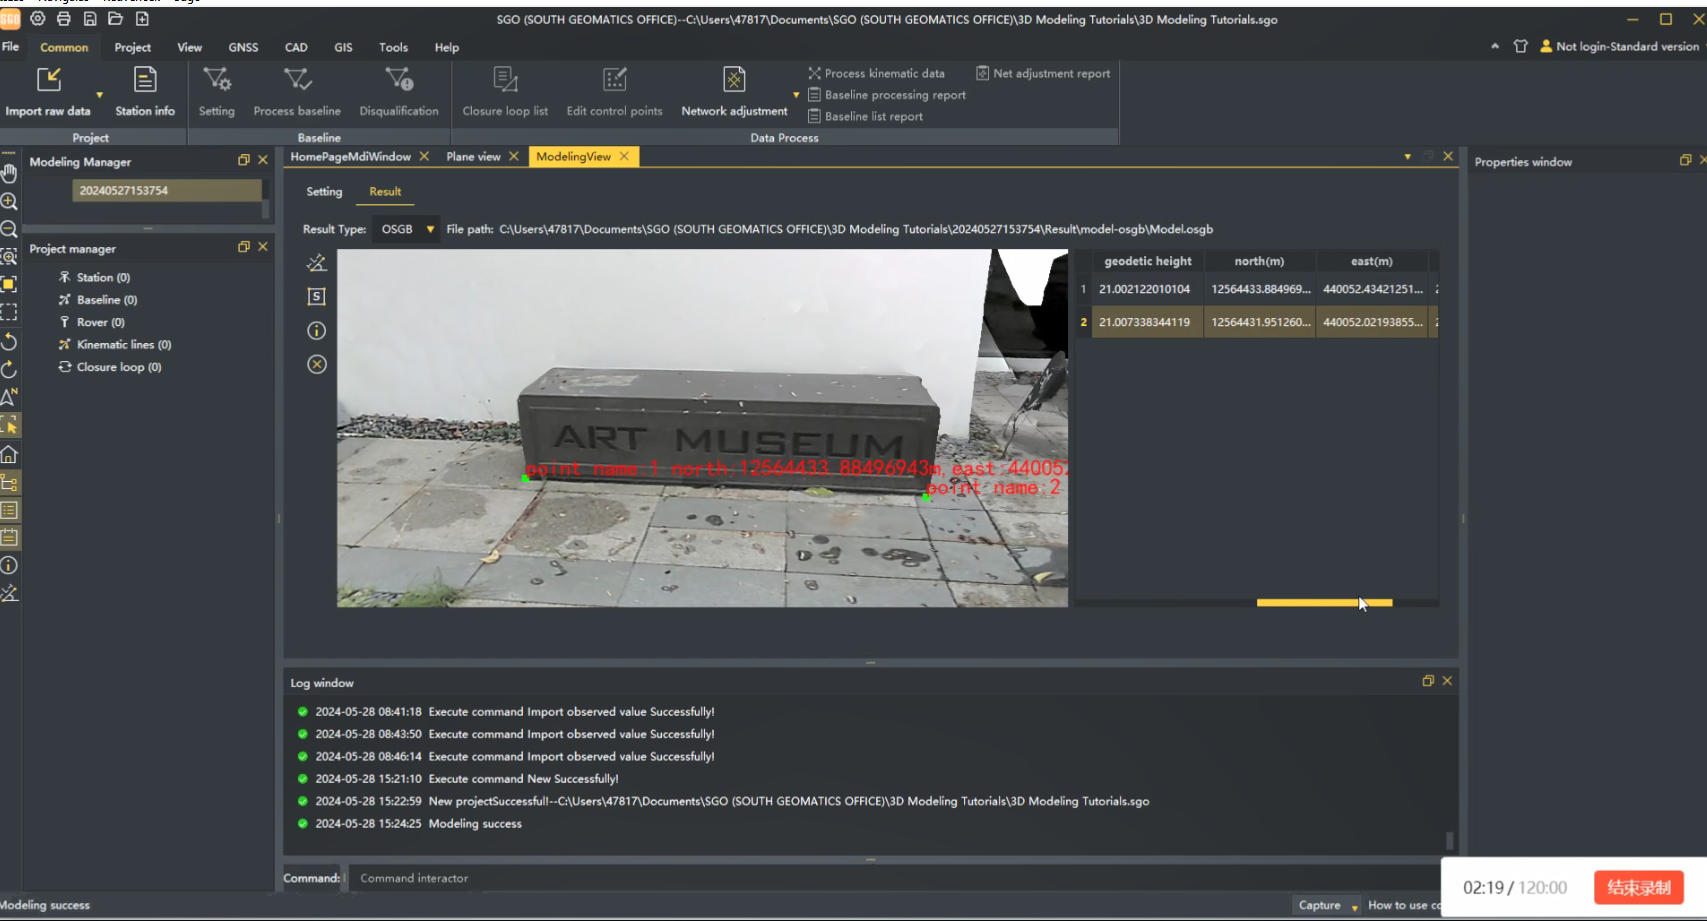Switch to the Setting tab

pyautogui.click(x=324, y=191)
